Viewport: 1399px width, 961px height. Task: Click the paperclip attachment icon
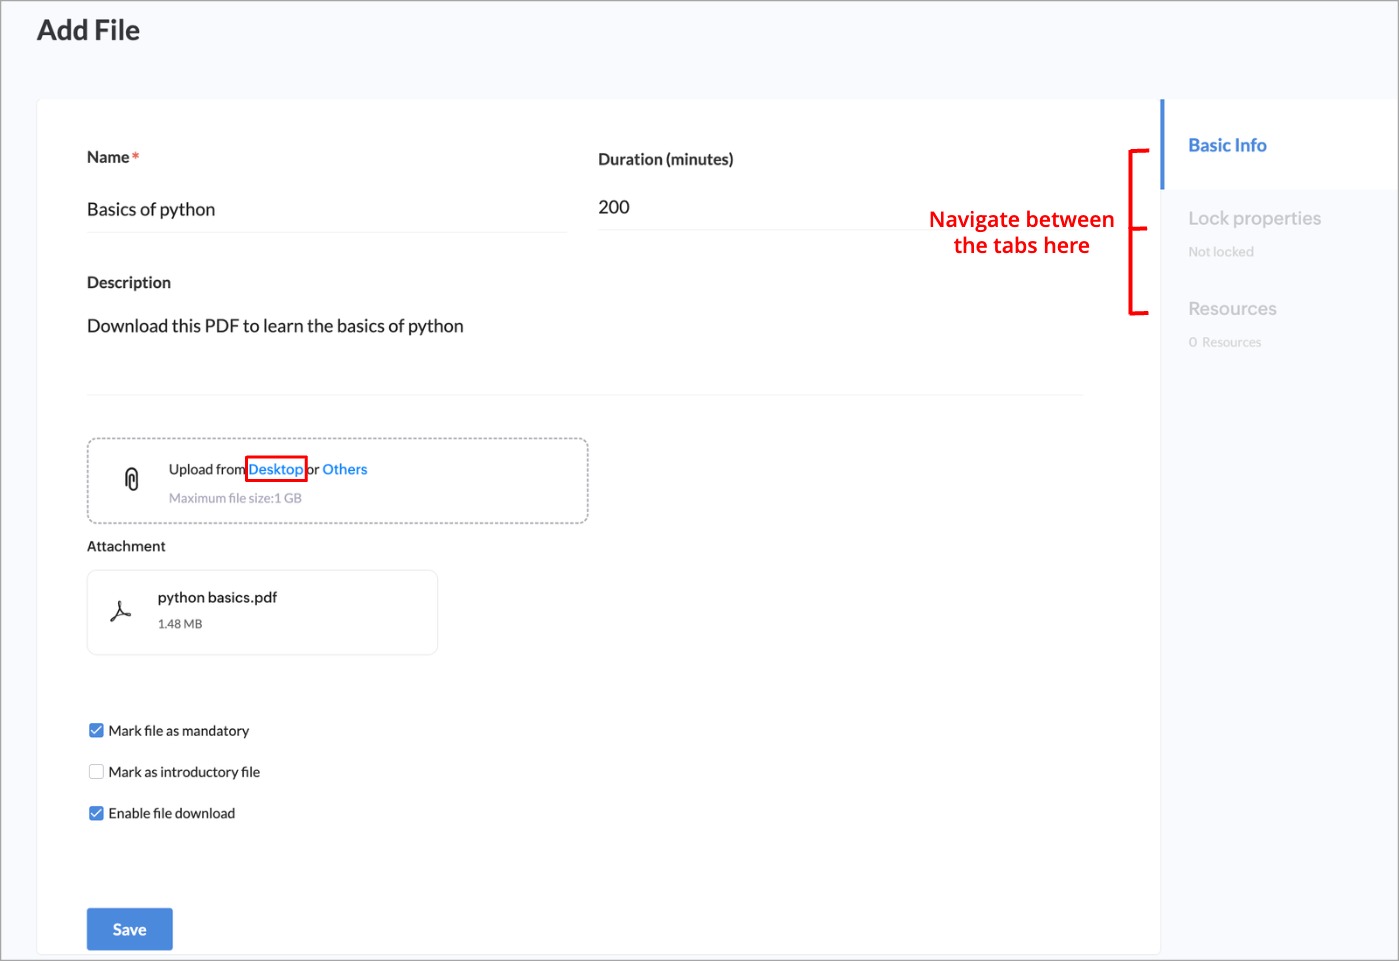point(131,480)
